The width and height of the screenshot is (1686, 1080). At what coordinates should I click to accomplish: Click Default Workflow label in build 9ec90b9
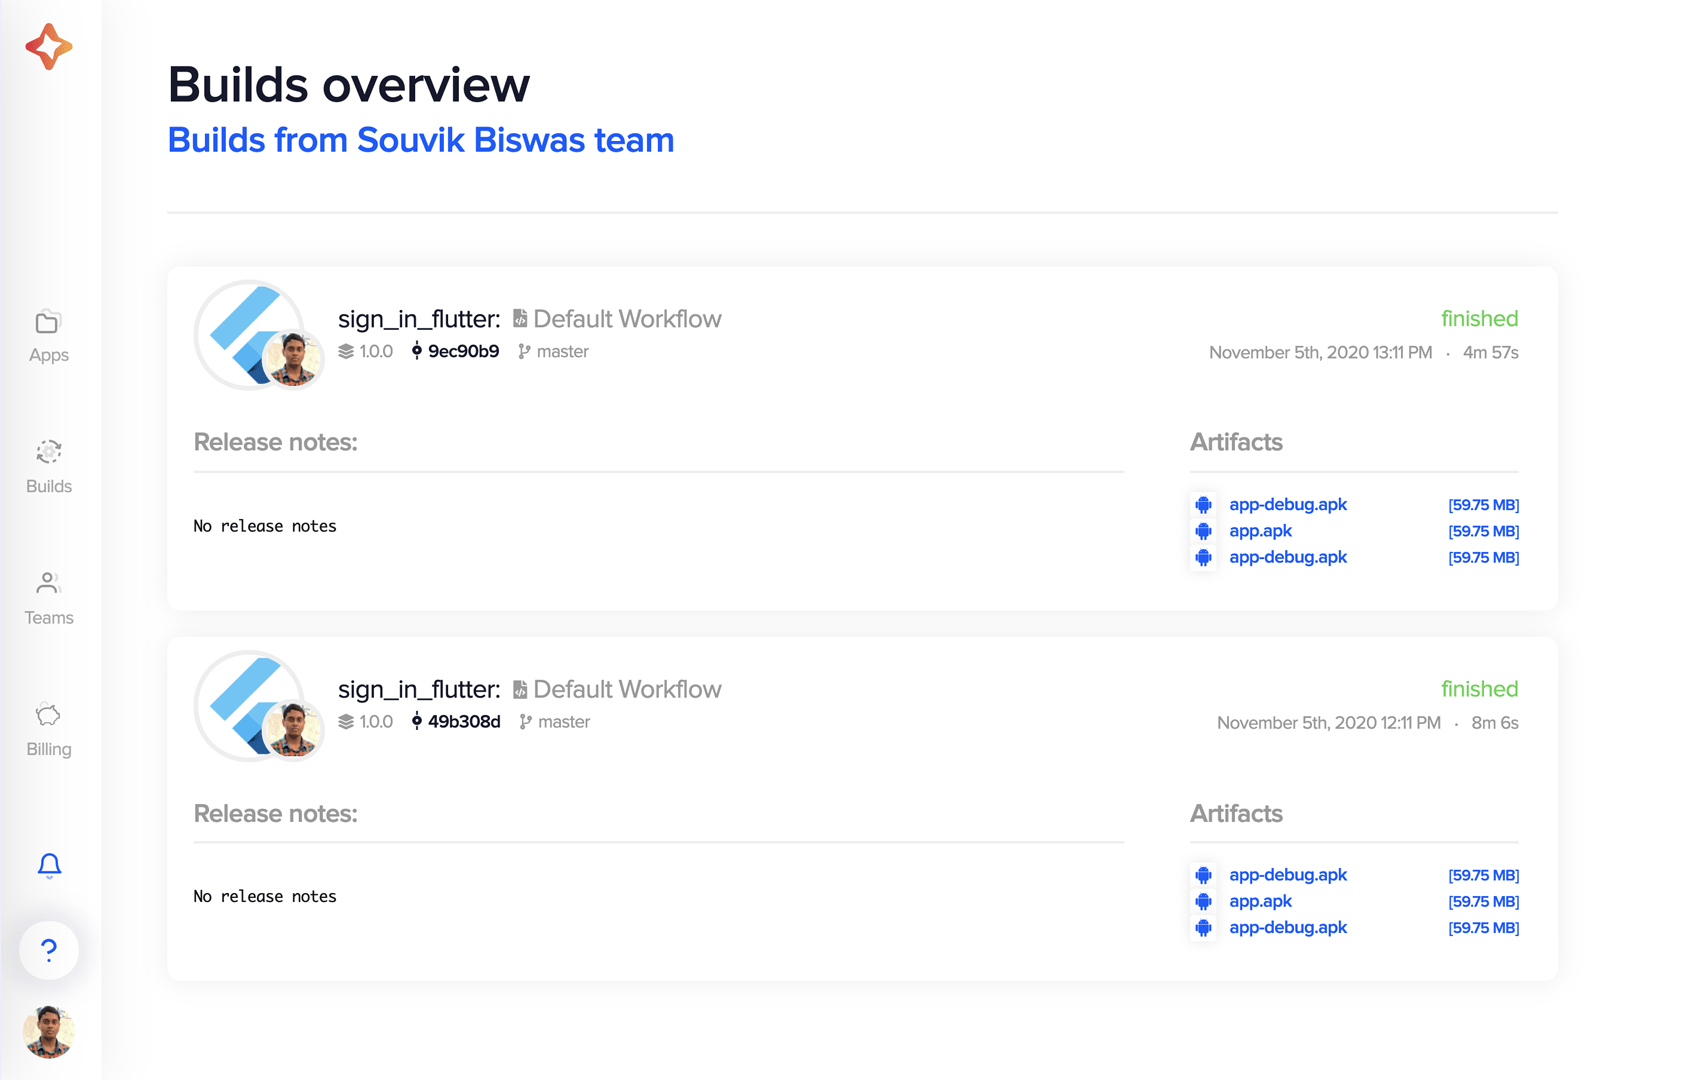click(627, 319)
